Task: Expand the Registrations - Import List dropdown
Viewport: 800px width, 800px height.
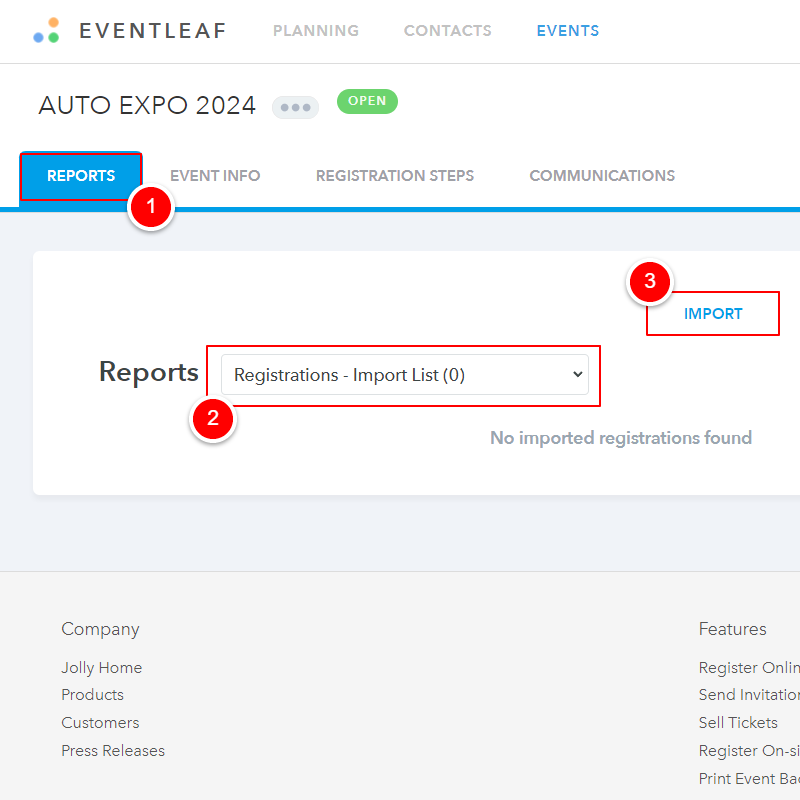Action: 404,375
